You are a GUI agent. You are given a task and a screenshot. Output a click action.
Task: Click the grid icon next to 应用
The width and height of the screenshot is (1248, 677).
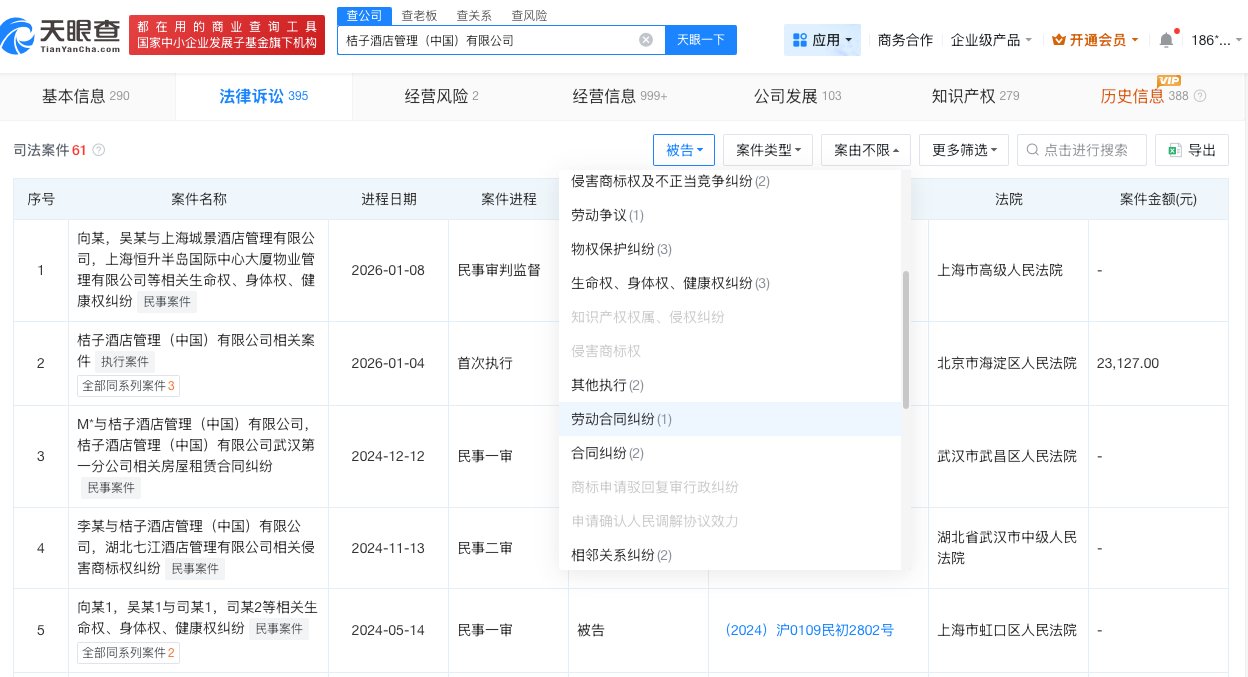coord(800,40)
